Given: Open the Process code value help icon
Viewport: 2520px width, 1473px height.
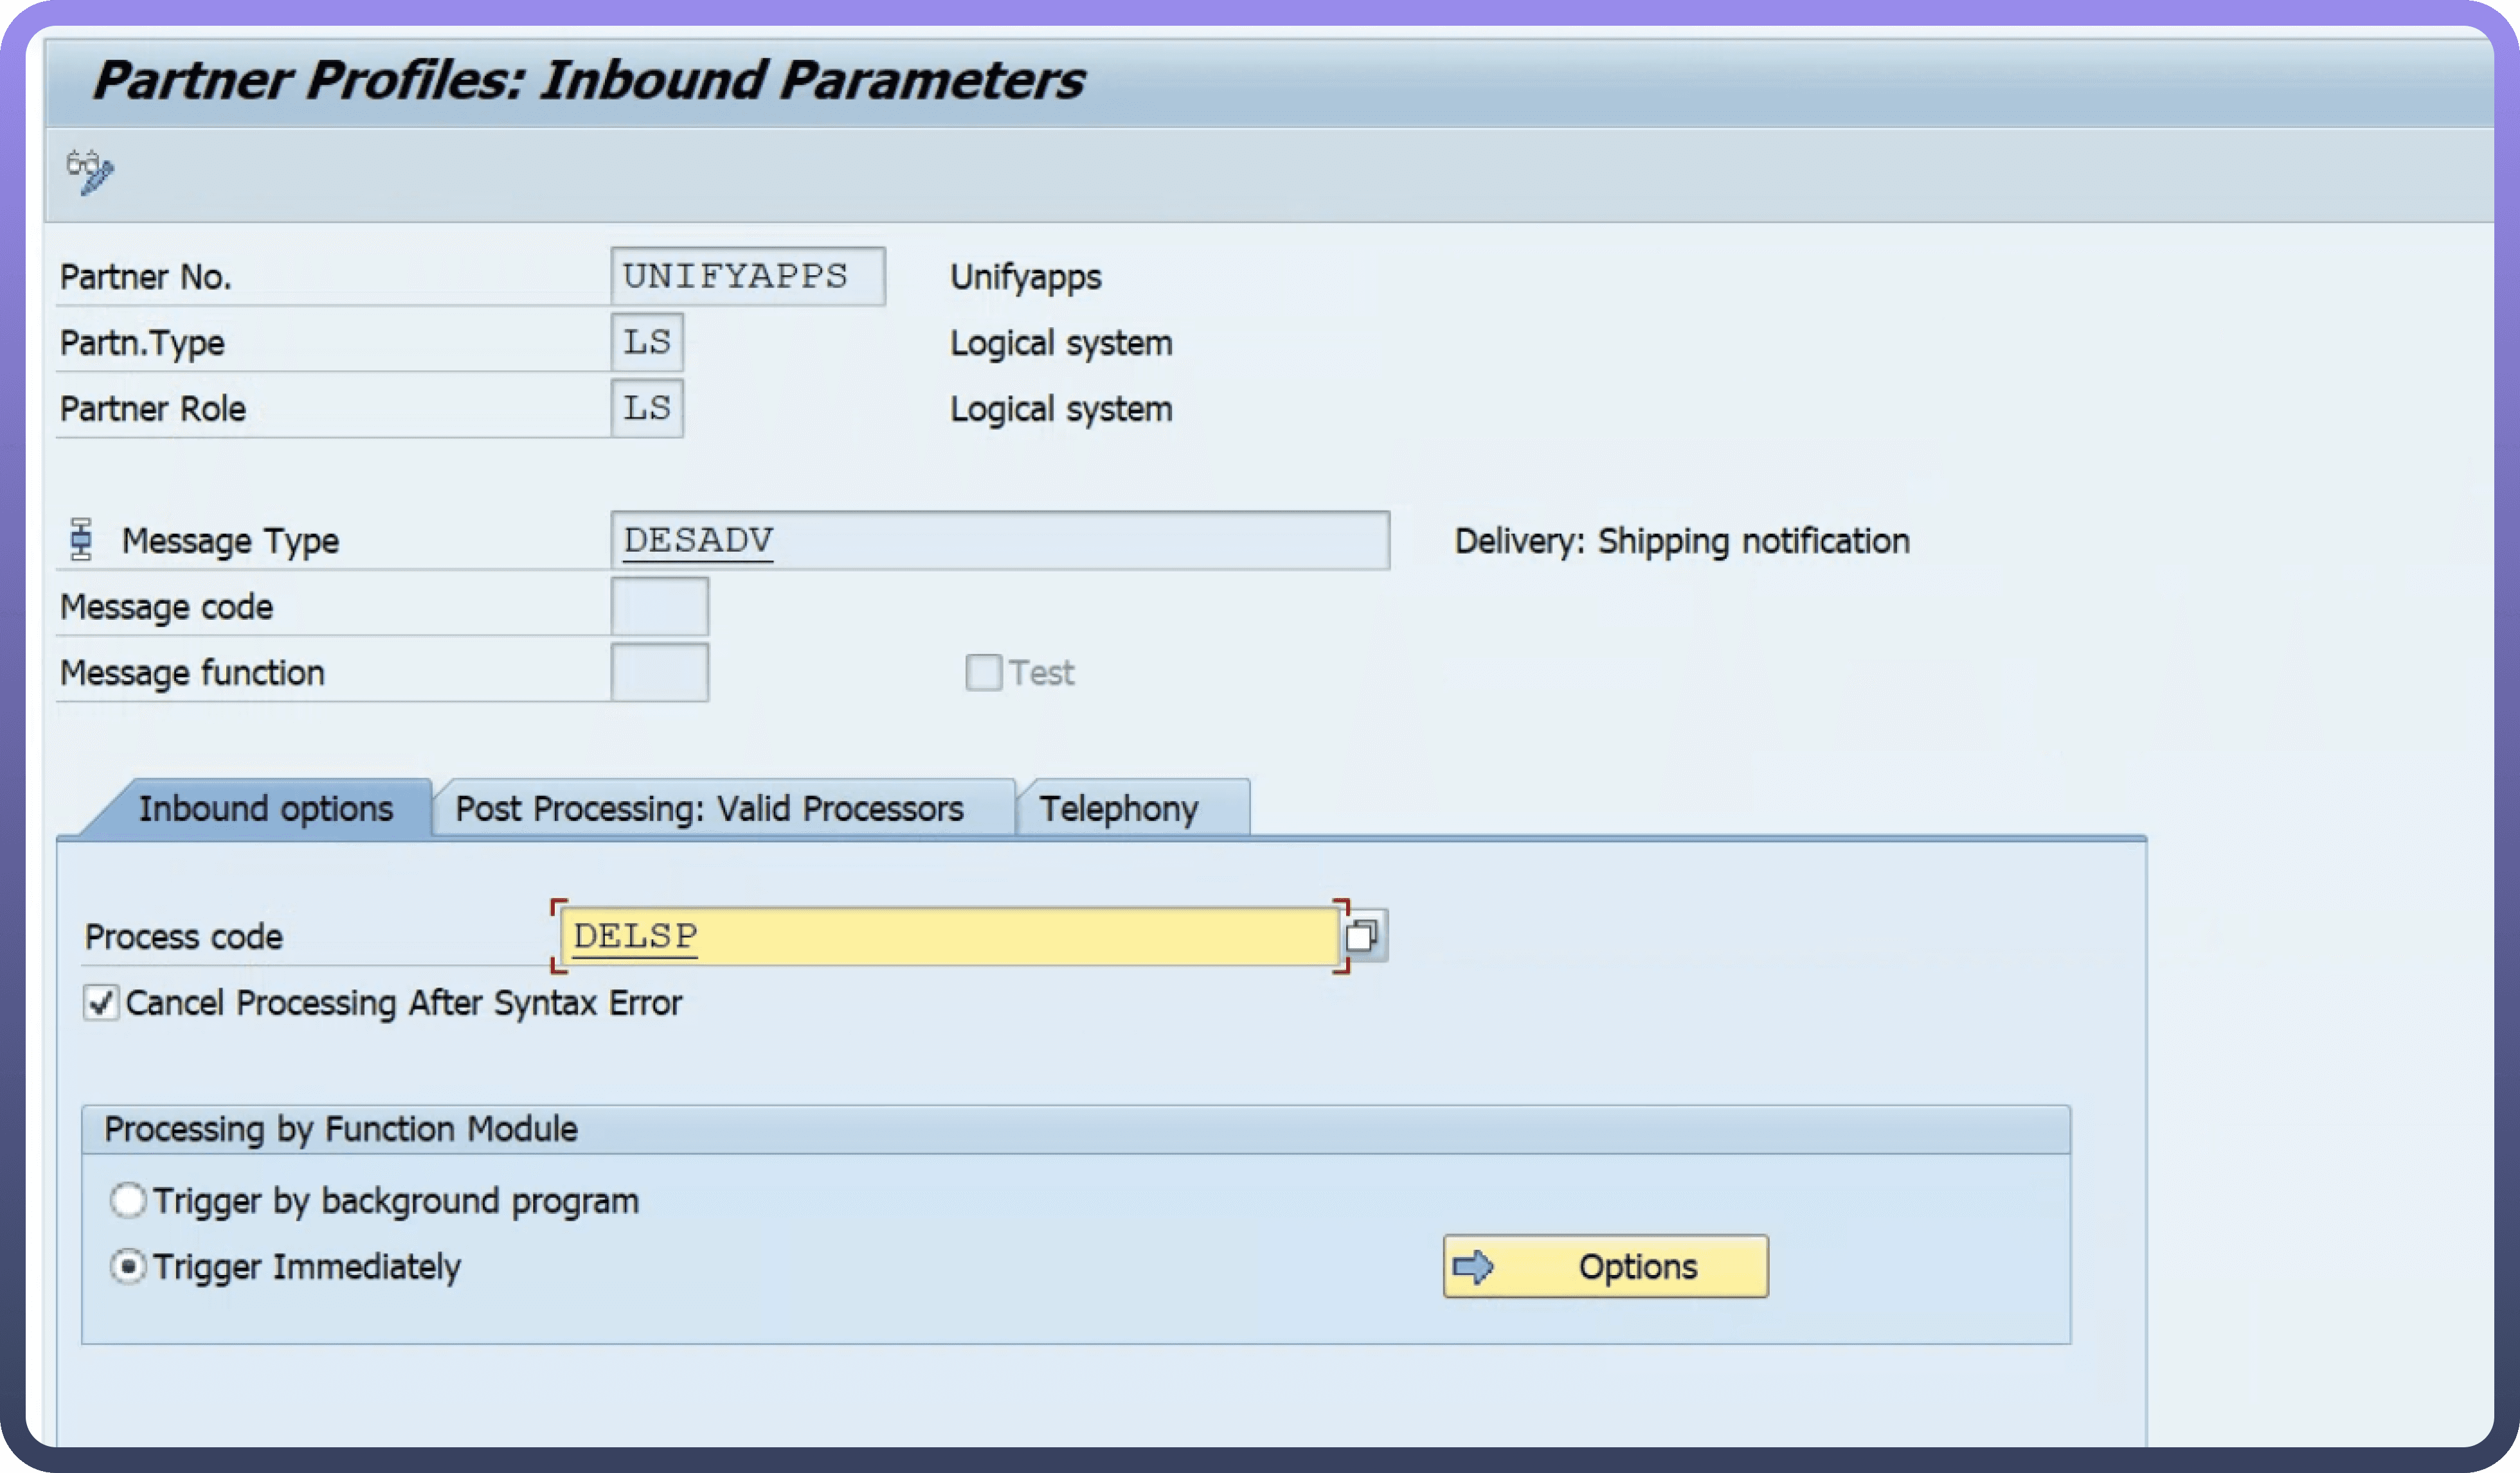Looking at the screenshot, I should 1362,936.
